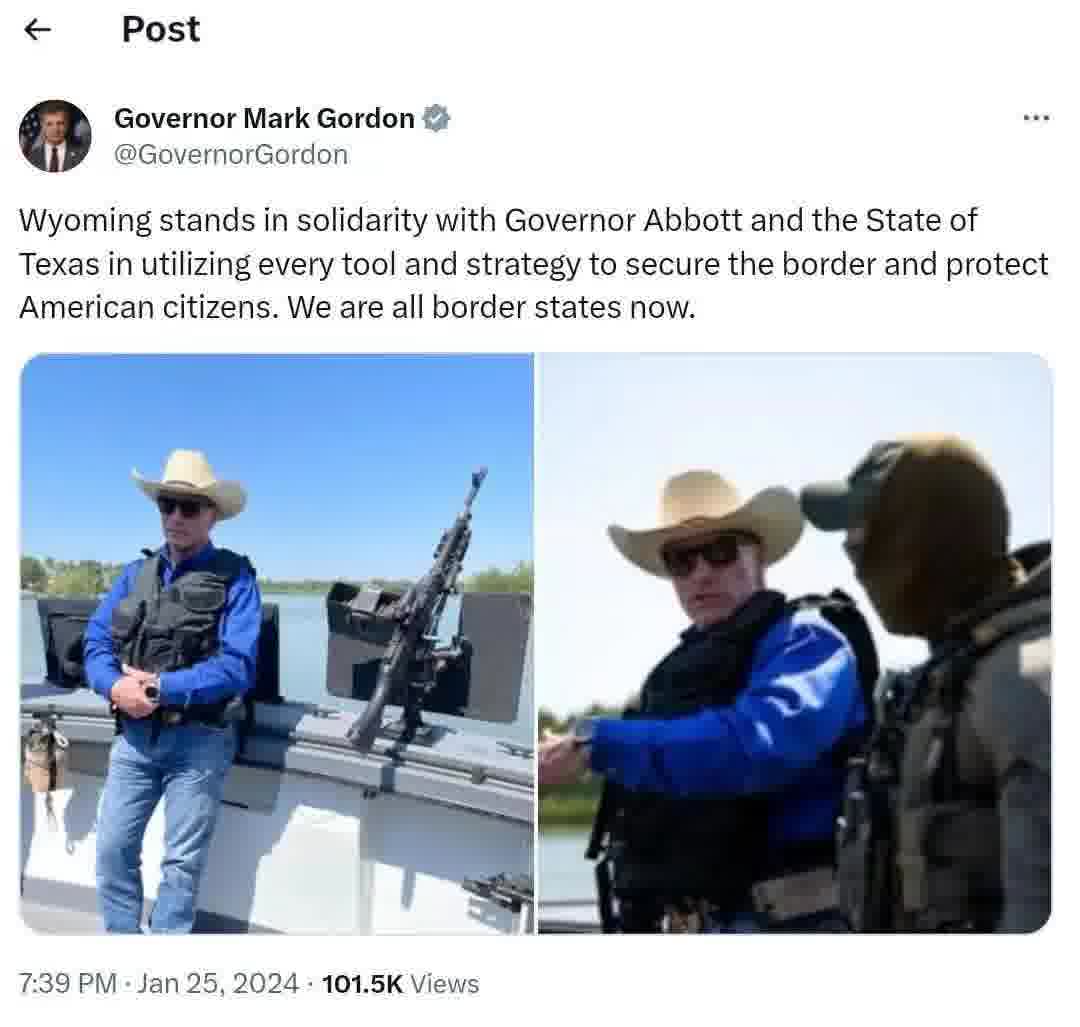Click the 7:39 PM timestamp

click(x=68, y=983)
